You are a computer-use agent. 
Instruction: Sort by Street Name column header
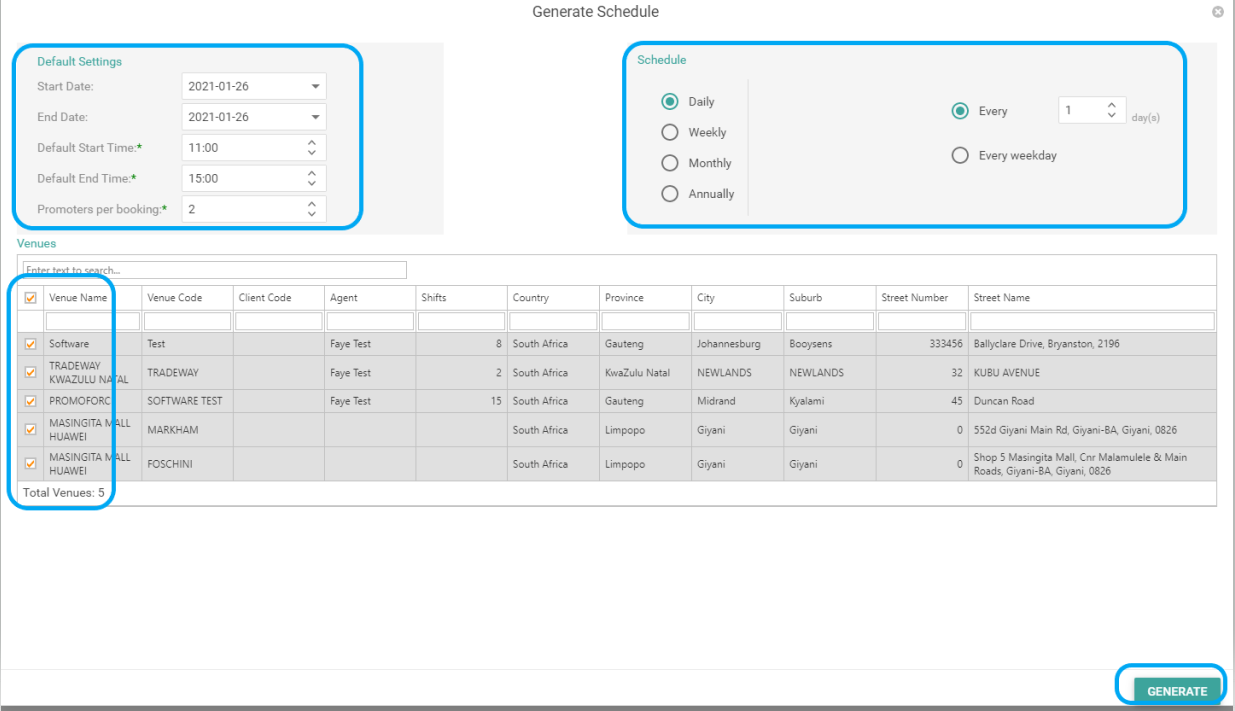click(x=1092, y=298)
